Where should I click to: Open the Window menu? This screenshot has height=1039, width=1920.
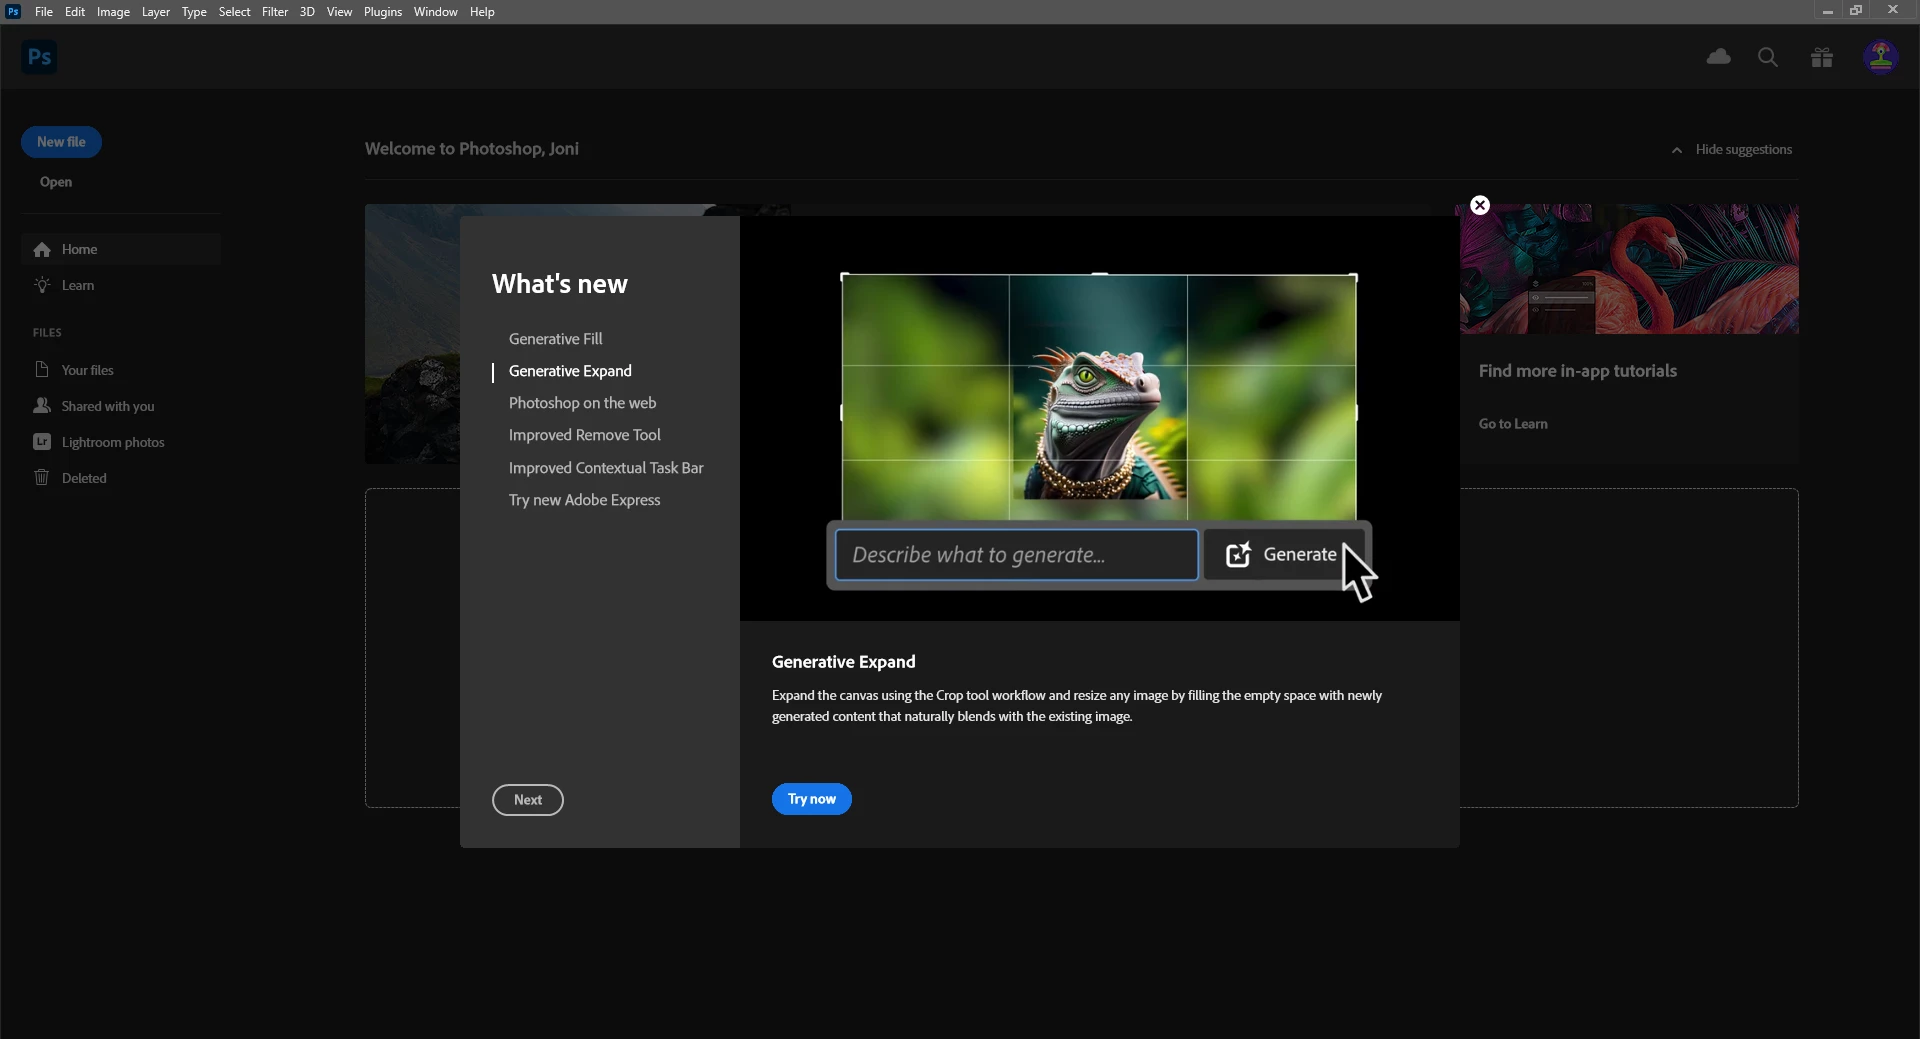[x=435, y=12]
